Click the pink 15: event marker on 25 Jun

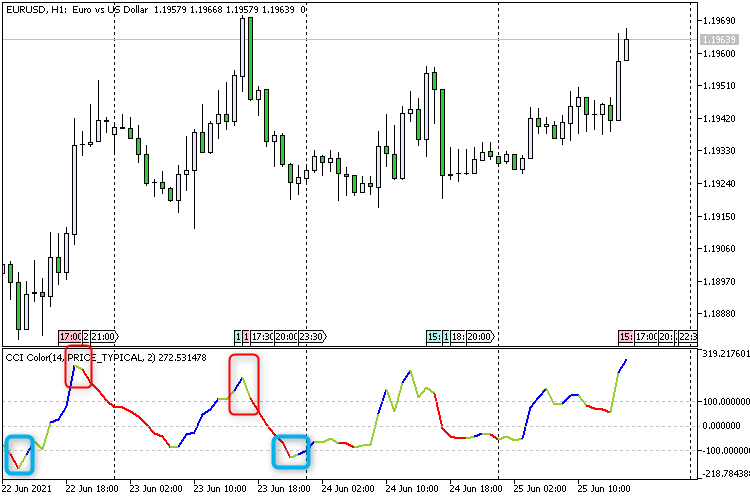tap(626, 337)
